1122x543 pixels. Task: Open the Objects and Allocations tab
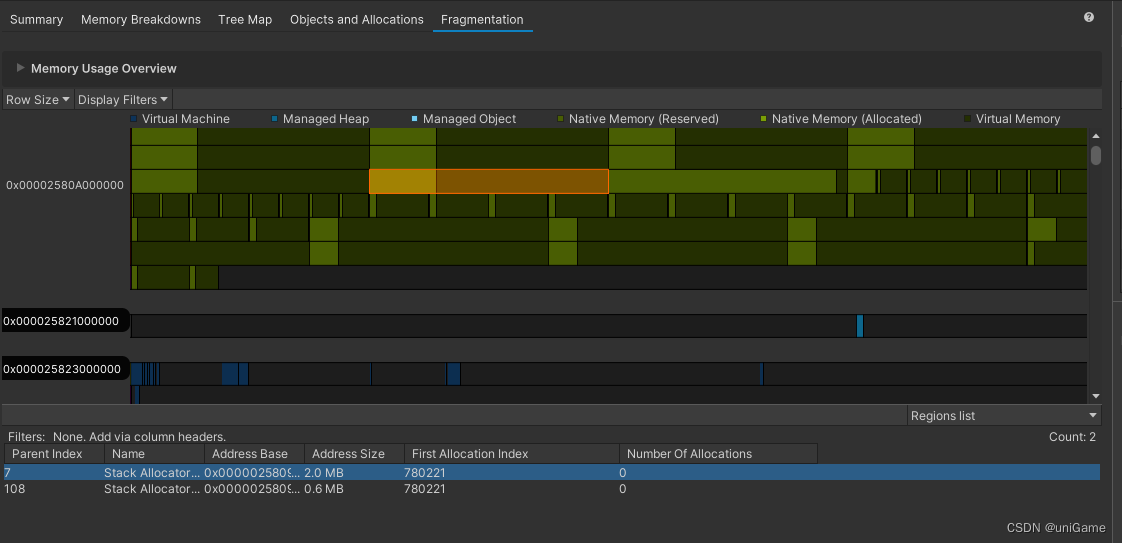[x=356, y=20]
